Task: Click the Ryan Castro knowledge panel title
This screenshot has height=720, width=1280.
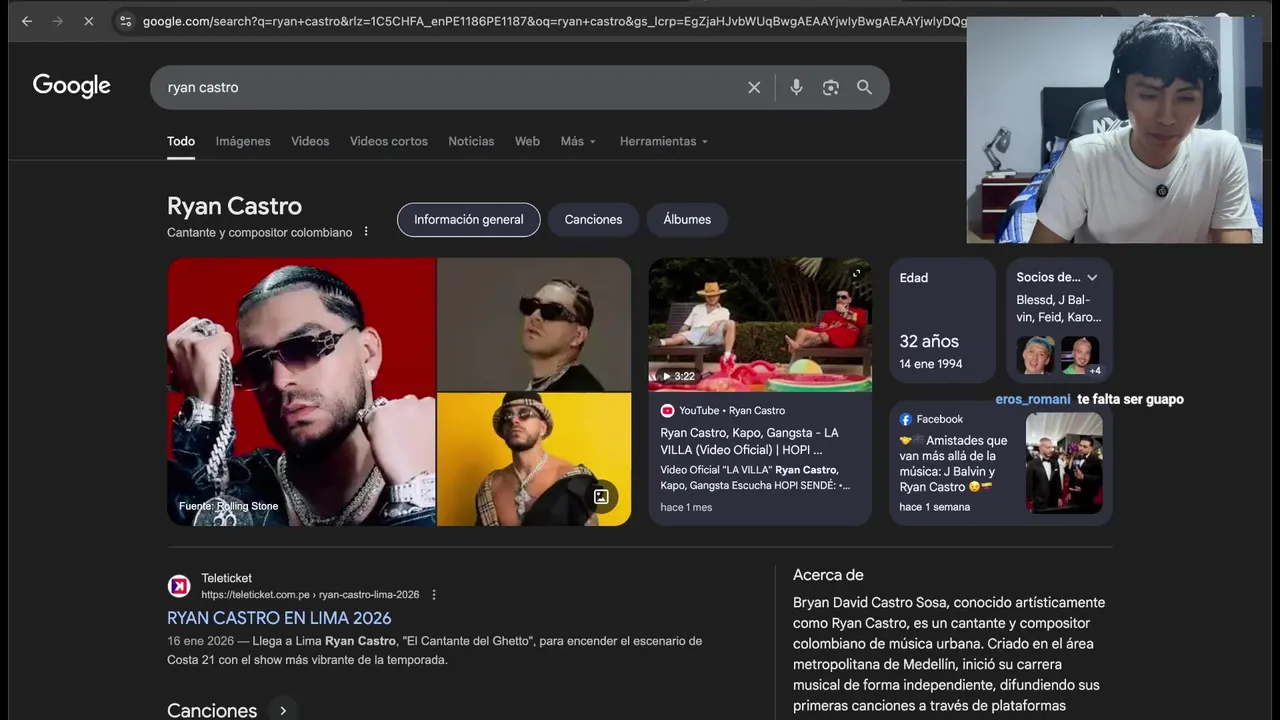Action: [x=234, y=206]
